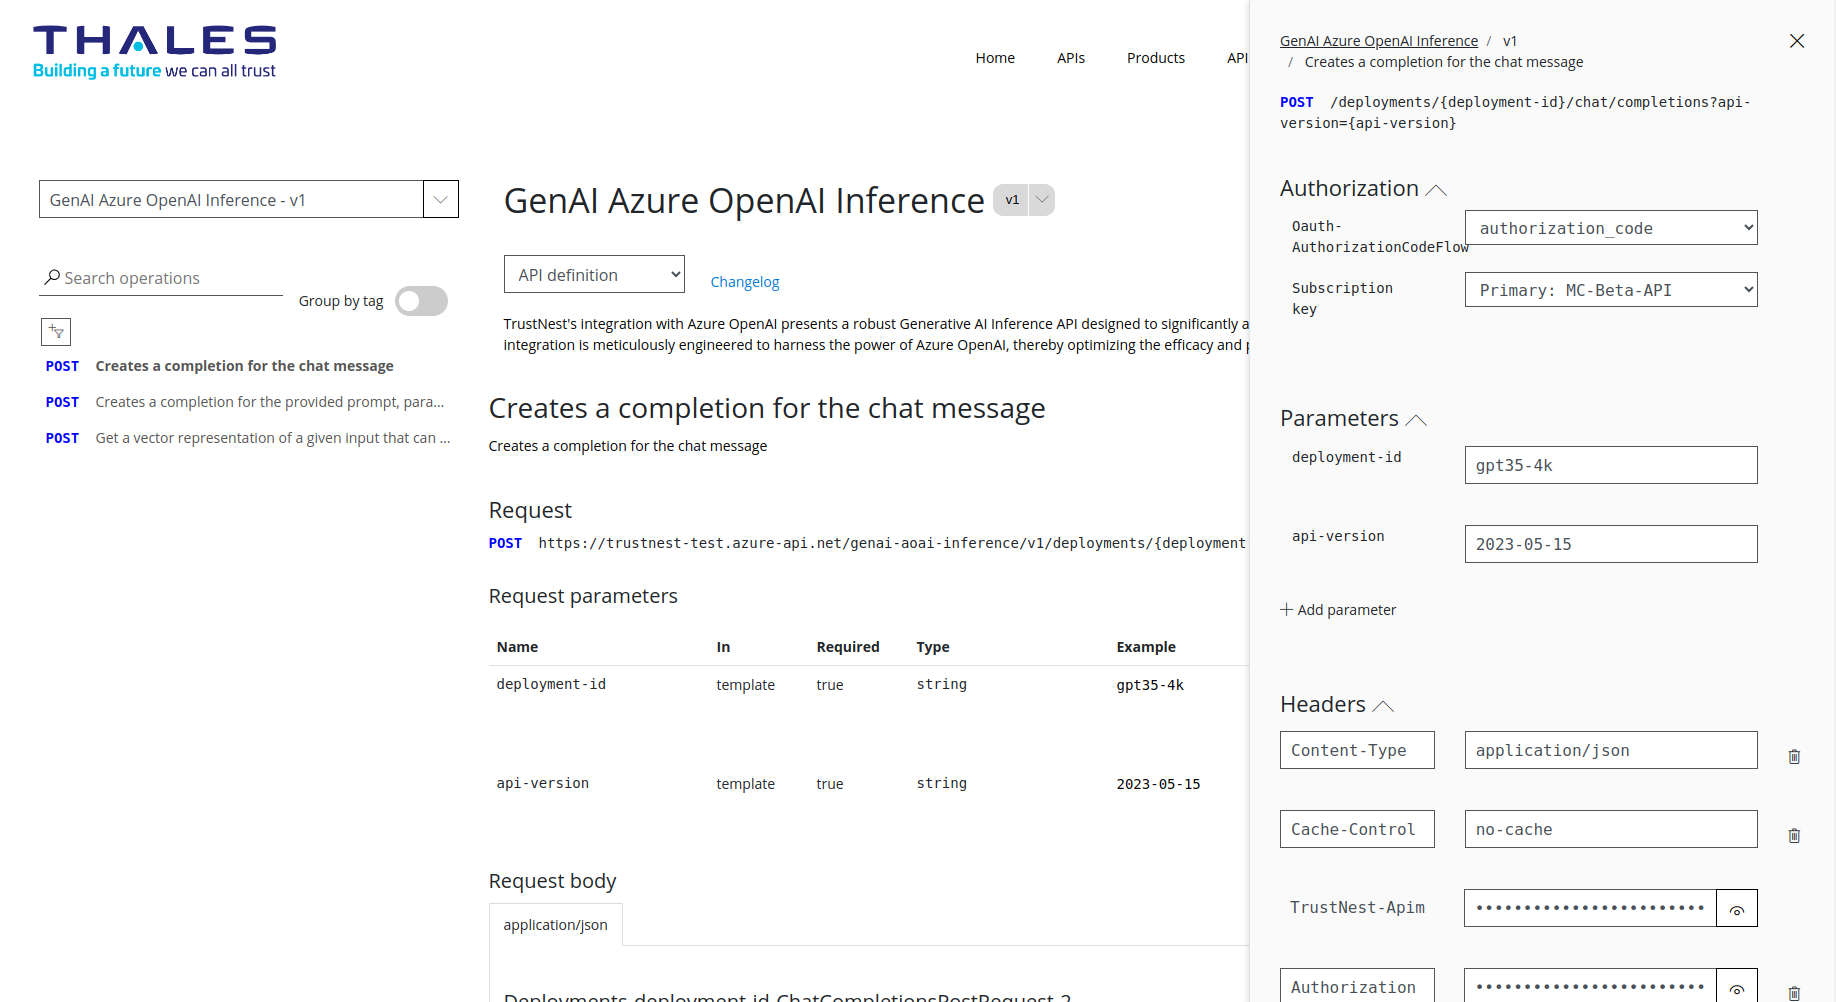Delete the Content-Type header
The height and width of the screenshot is (1002, 1836).
point(1794,757)
